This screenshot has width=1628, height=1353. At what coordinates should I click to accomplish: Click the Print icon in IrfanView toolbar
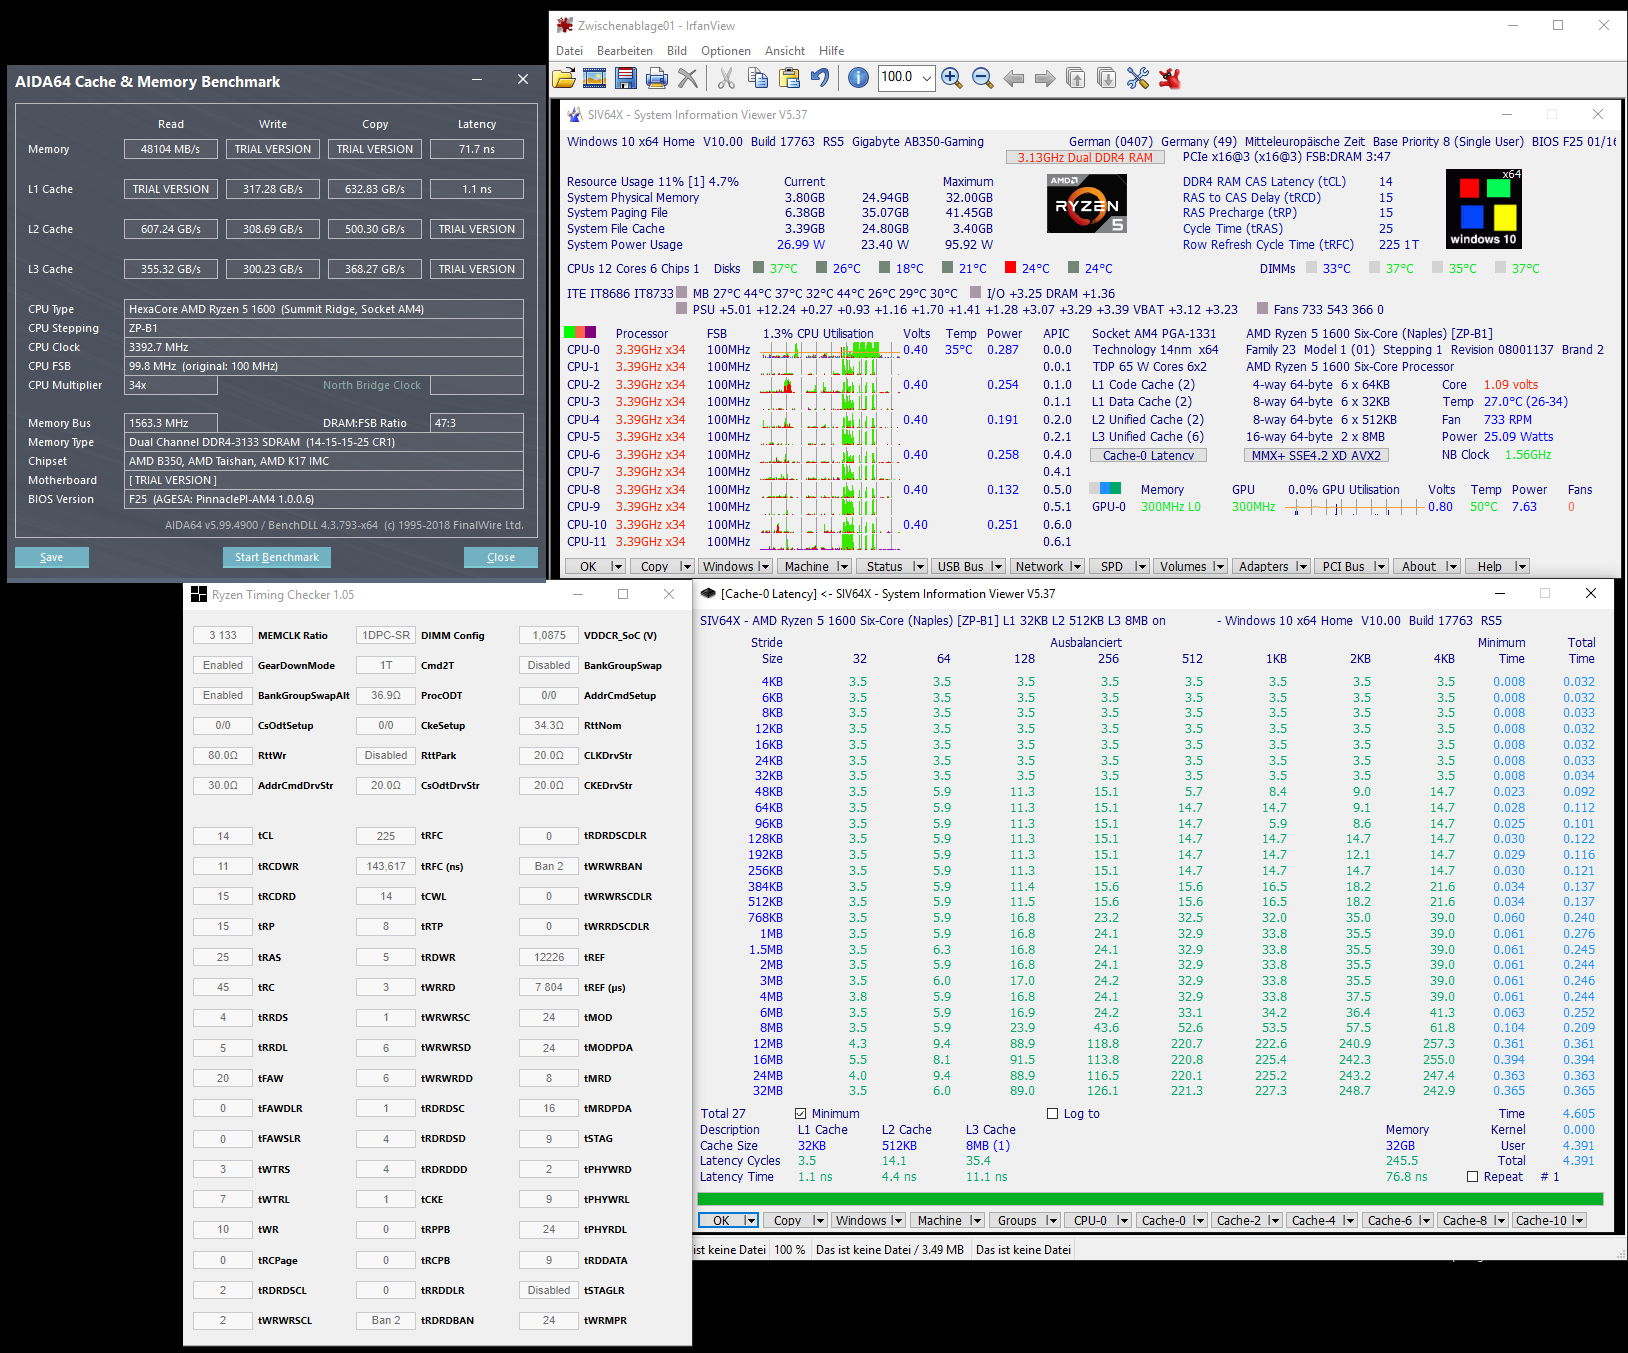pos(657,78)
